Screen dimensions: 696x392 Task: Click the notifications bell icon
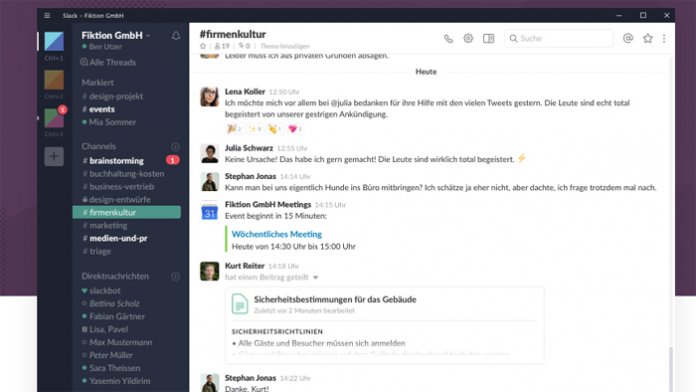[x=176, y=36]
